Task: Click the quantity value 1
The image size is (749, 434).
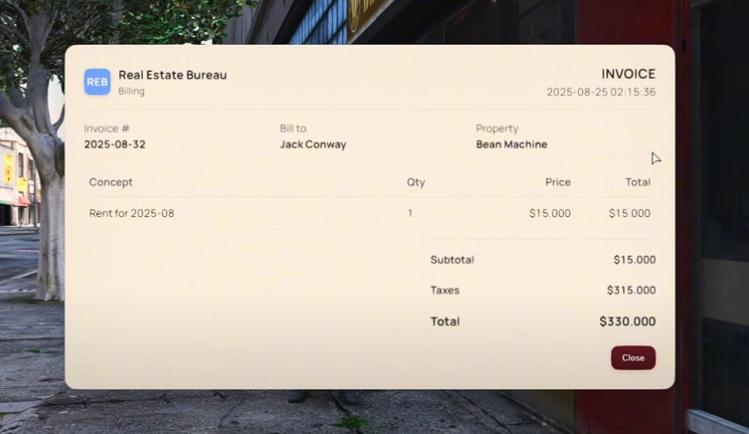Action: pos(410,213)
